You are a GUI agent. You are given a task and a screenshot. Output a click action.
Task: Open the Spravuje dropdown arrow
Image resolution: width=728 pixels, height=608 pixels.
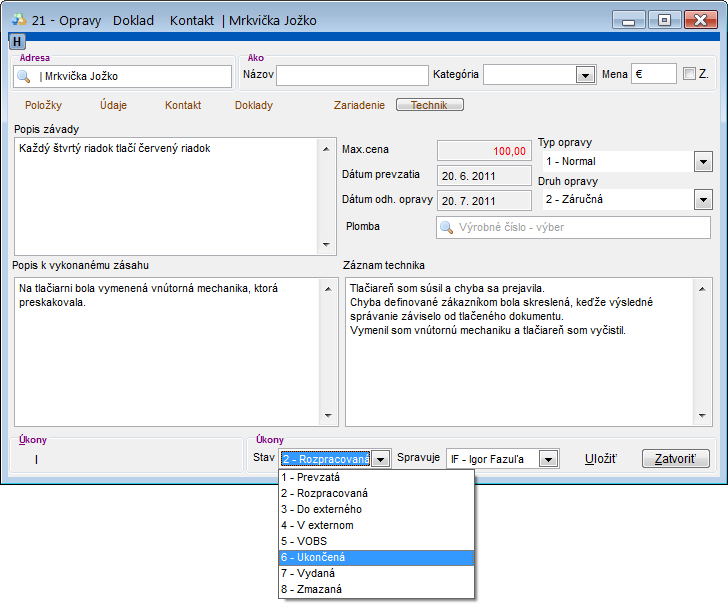(548, 459)
